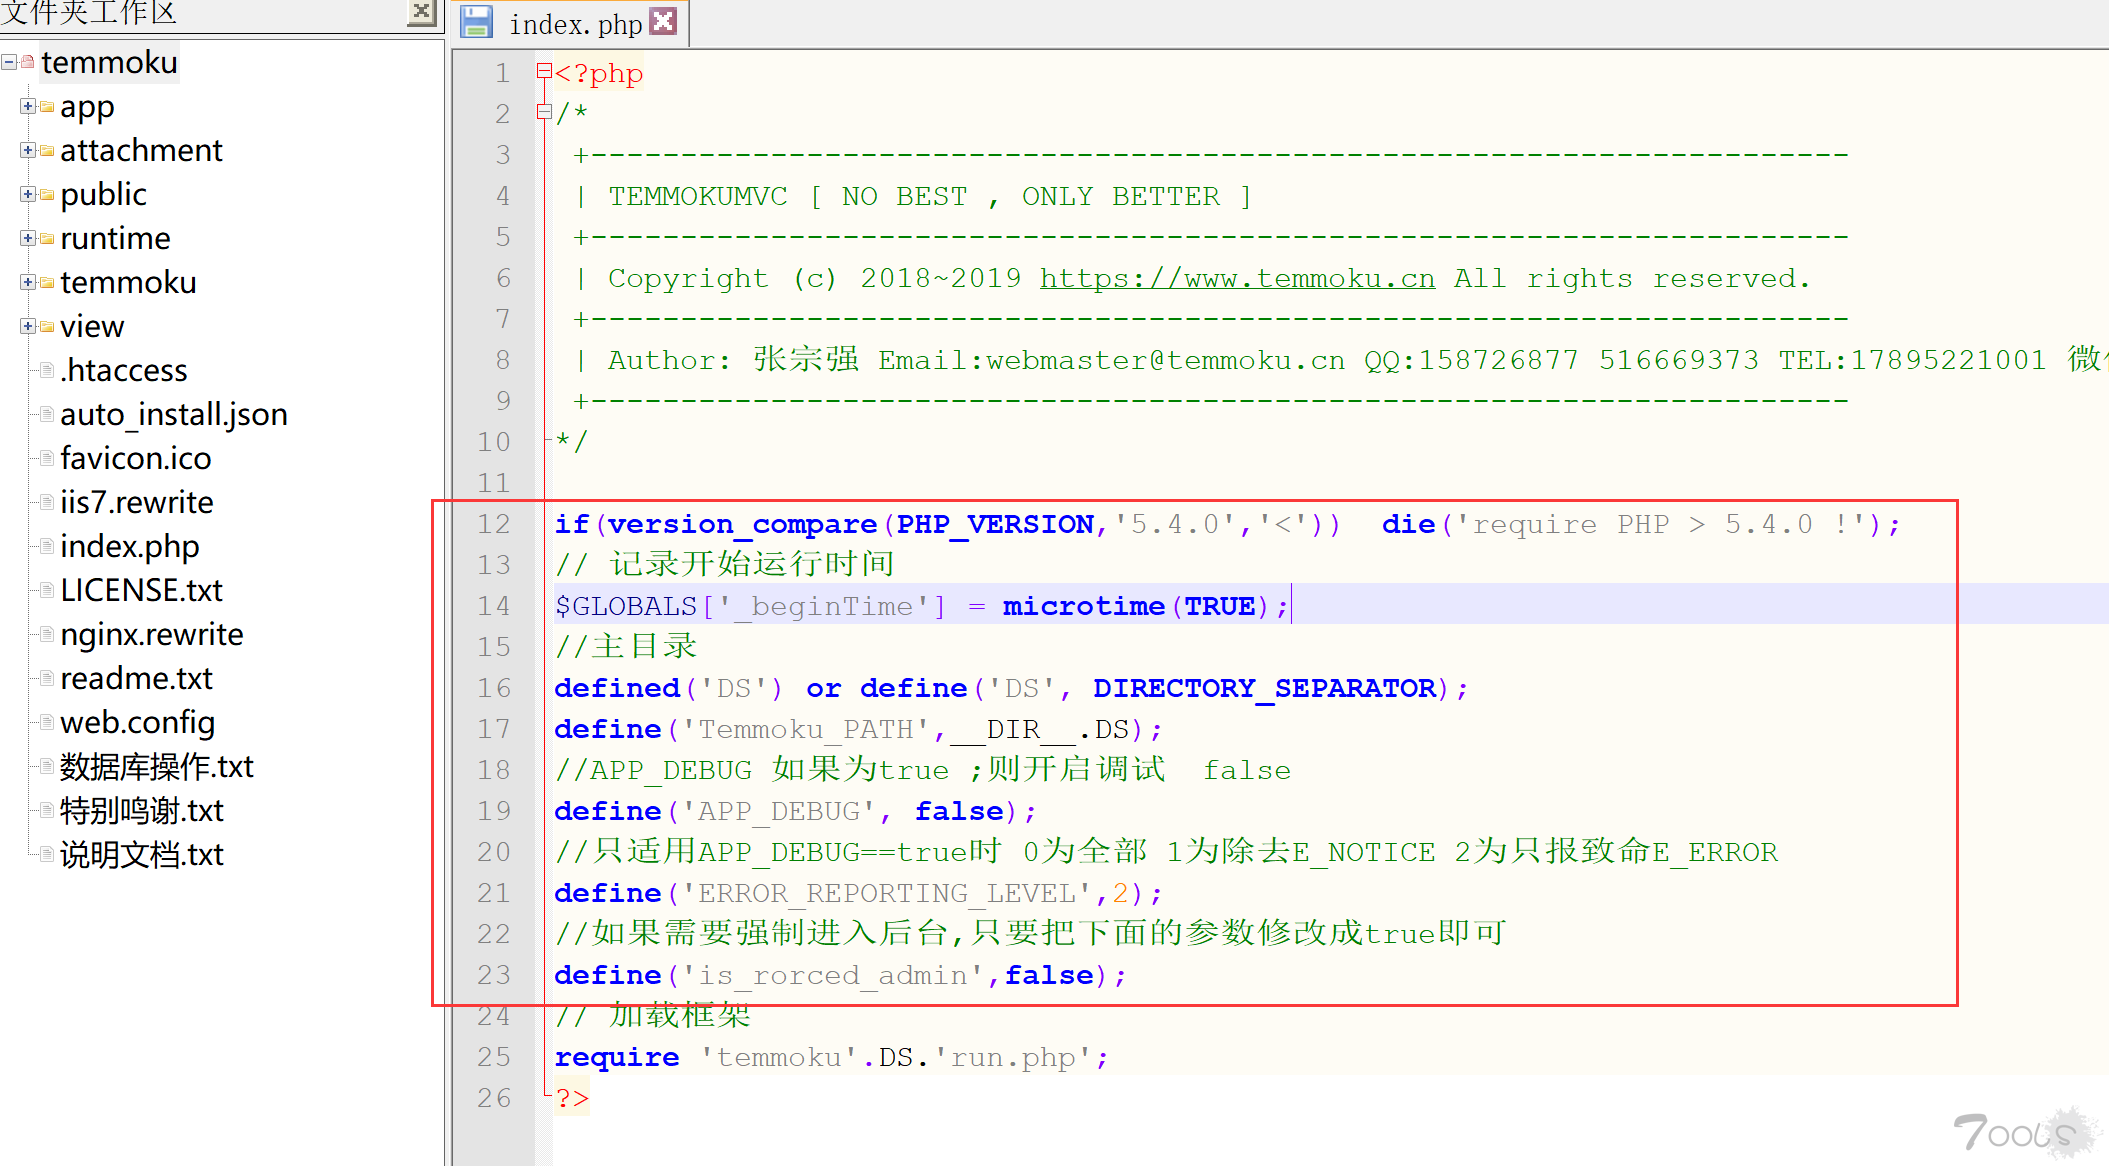Select iis7.rewrite file
The image size is (2109, 1166).
137,502
